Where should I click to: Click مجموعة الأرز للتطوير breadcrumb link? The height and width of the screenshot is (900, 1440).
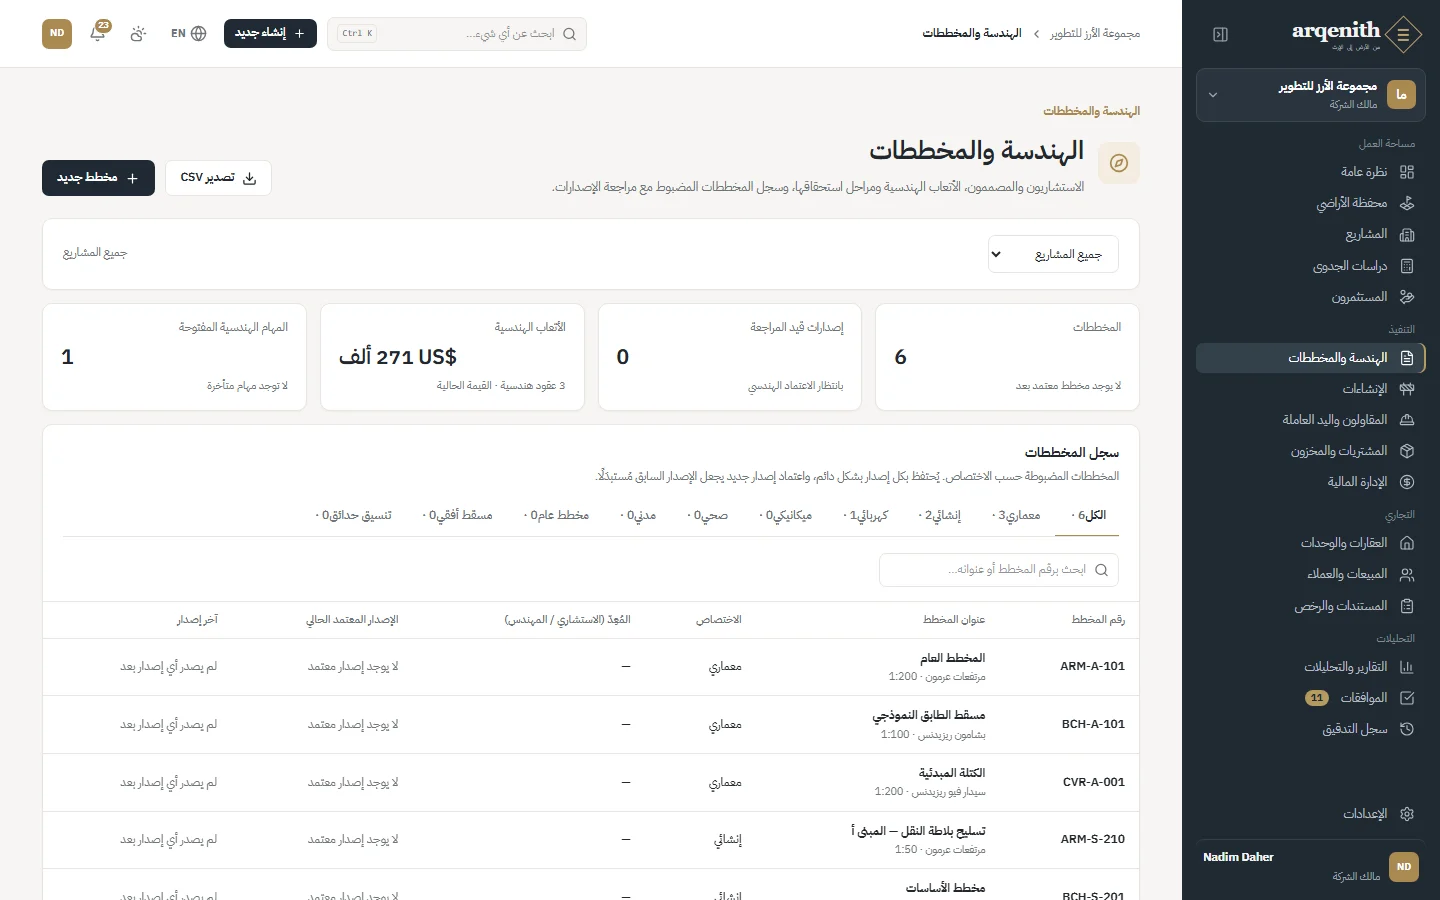point(1095,34)
